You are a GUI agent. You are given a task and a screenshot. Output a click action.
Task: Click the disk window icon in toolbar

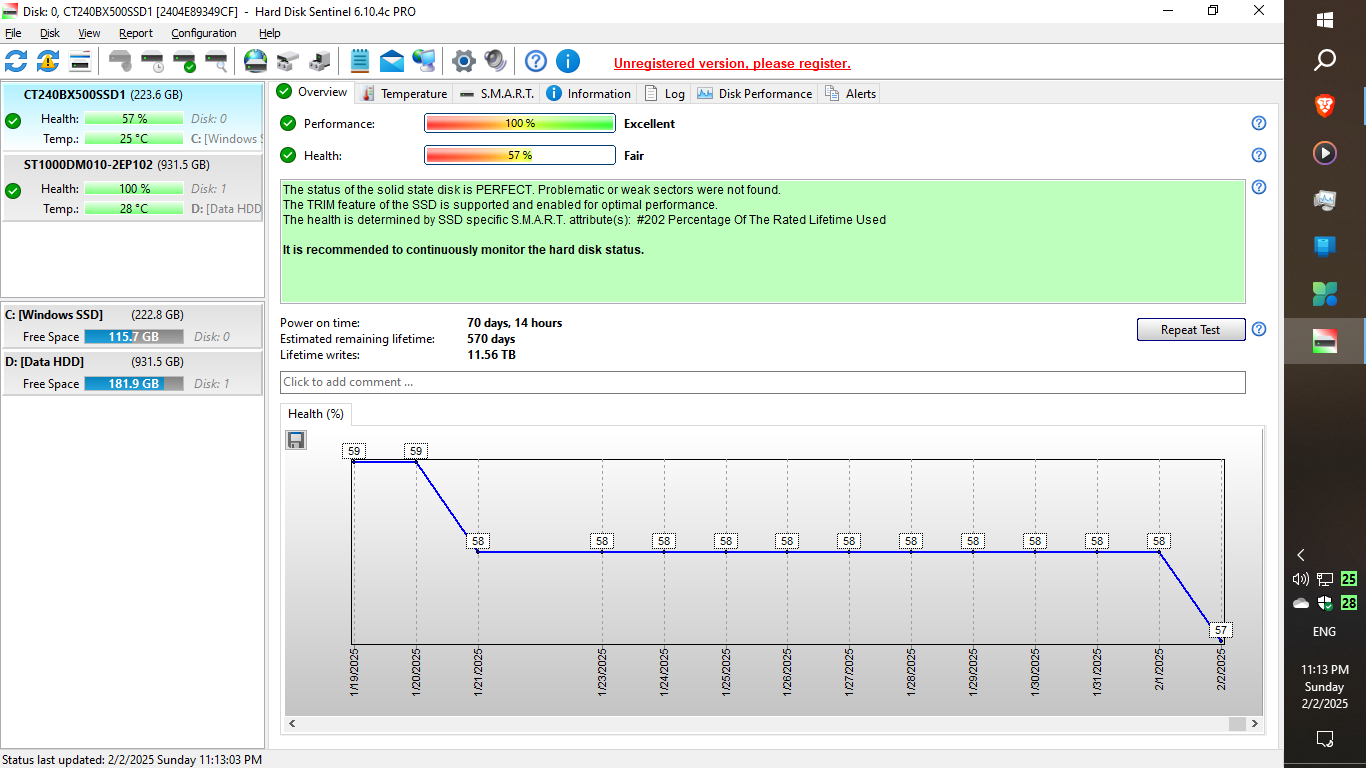tap(80, 61)
